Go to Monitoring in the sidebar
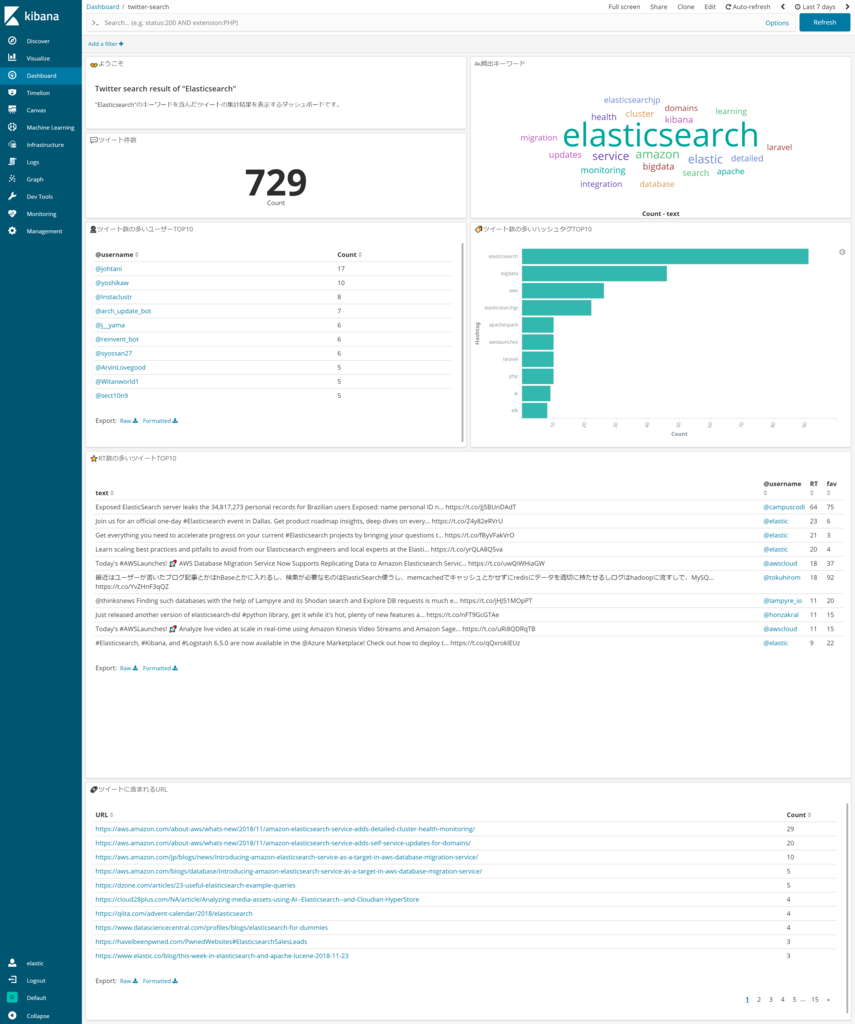This screenshot has height=1024, width=855. click(x=40, y=214)
